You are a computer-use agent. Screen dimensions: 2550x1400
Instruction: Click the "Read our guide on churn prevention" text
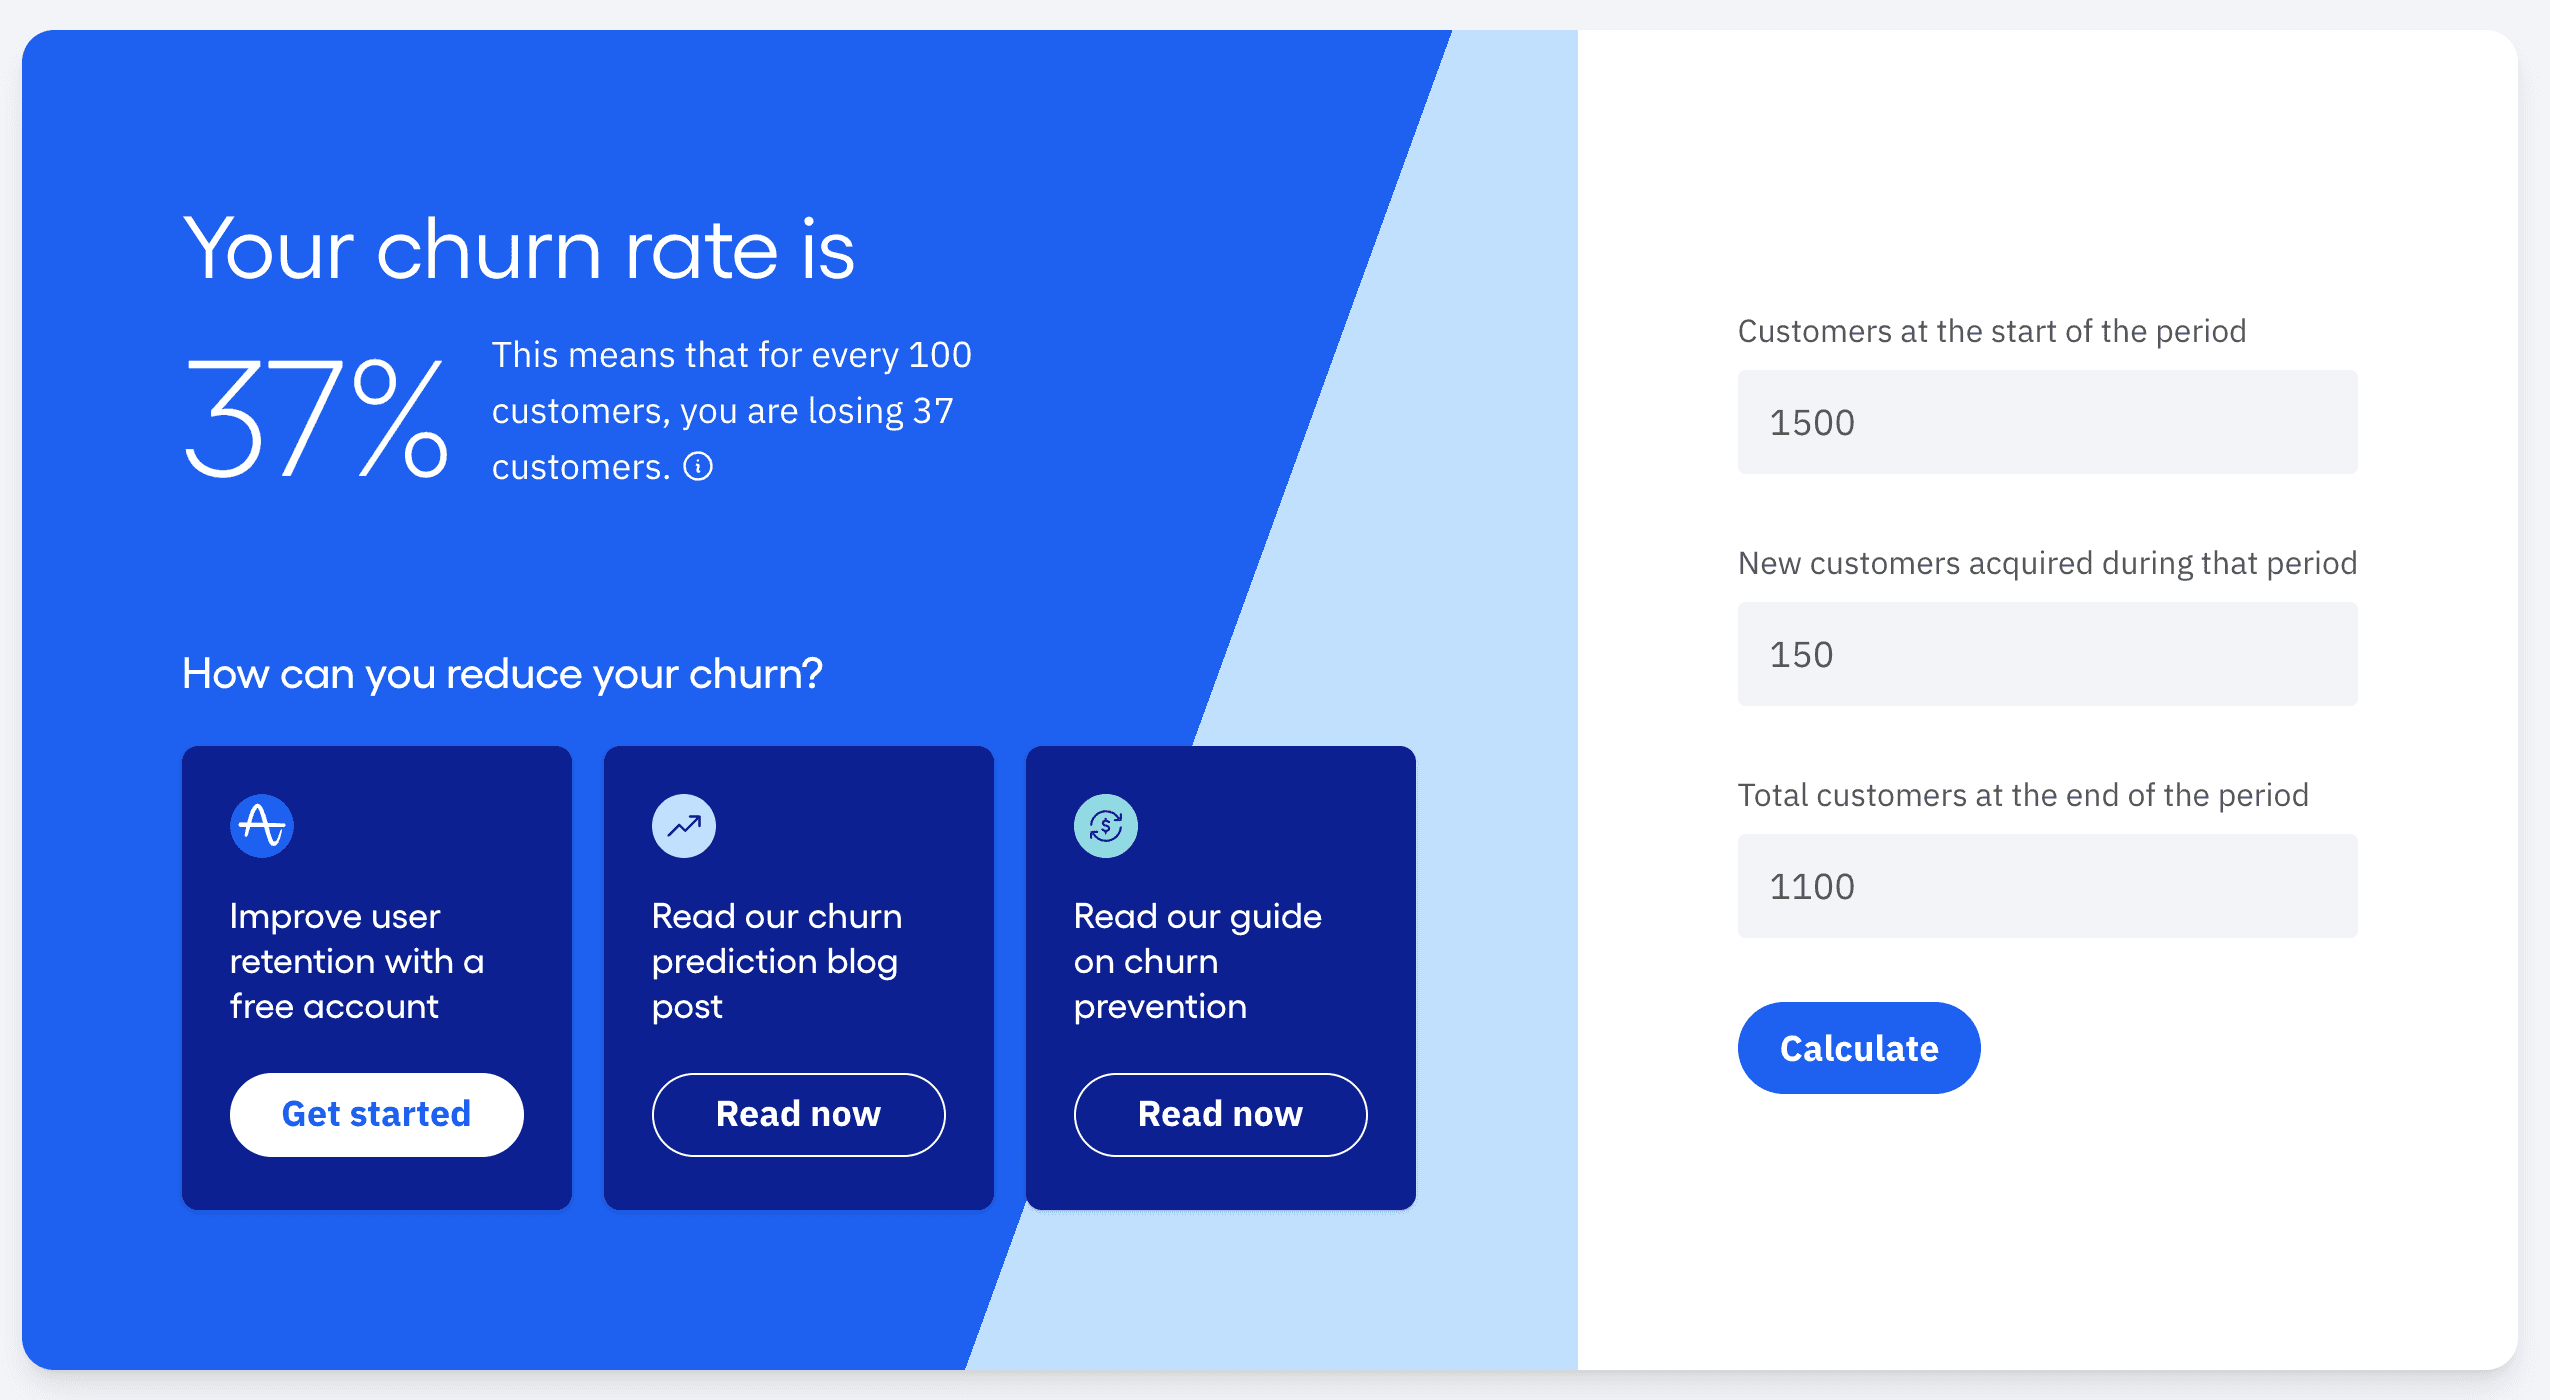coord(1197,961)
